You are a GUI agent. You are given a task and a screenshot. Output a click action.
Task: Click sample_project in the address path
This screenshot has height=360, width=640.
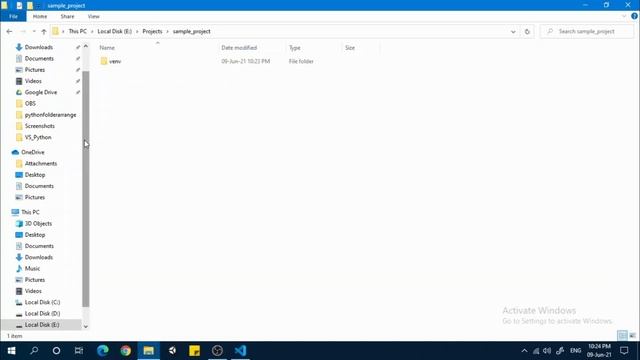tap(191, 31)
